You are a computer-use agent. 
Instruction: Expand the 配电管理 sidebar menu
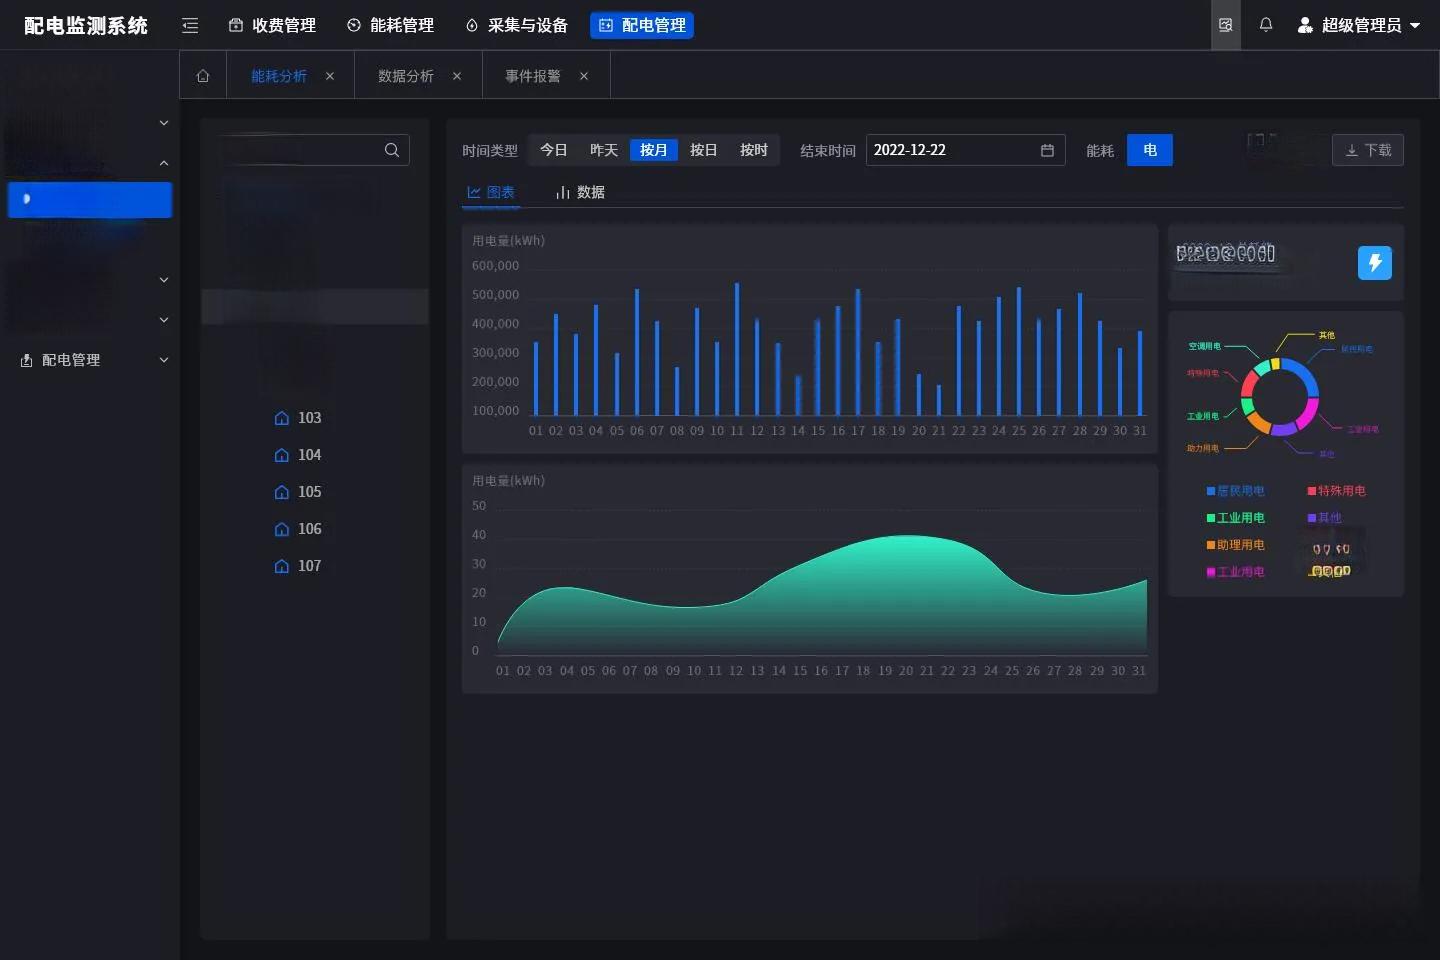click(x=94, y=360)
